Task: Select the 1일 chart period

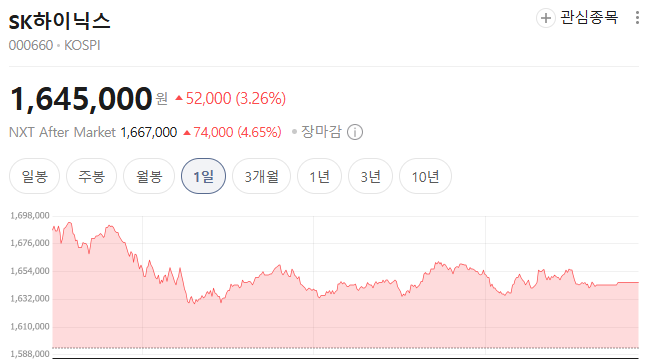Action: point(203,176)
